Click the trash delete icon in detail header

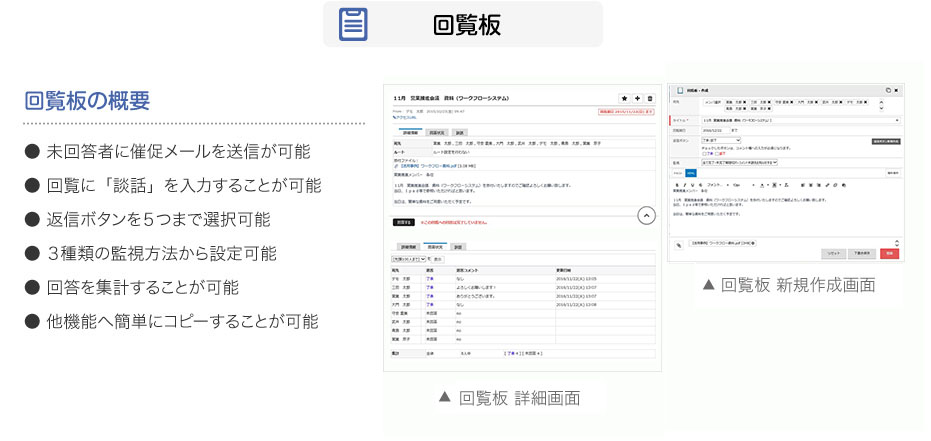[x=650, y=99]
